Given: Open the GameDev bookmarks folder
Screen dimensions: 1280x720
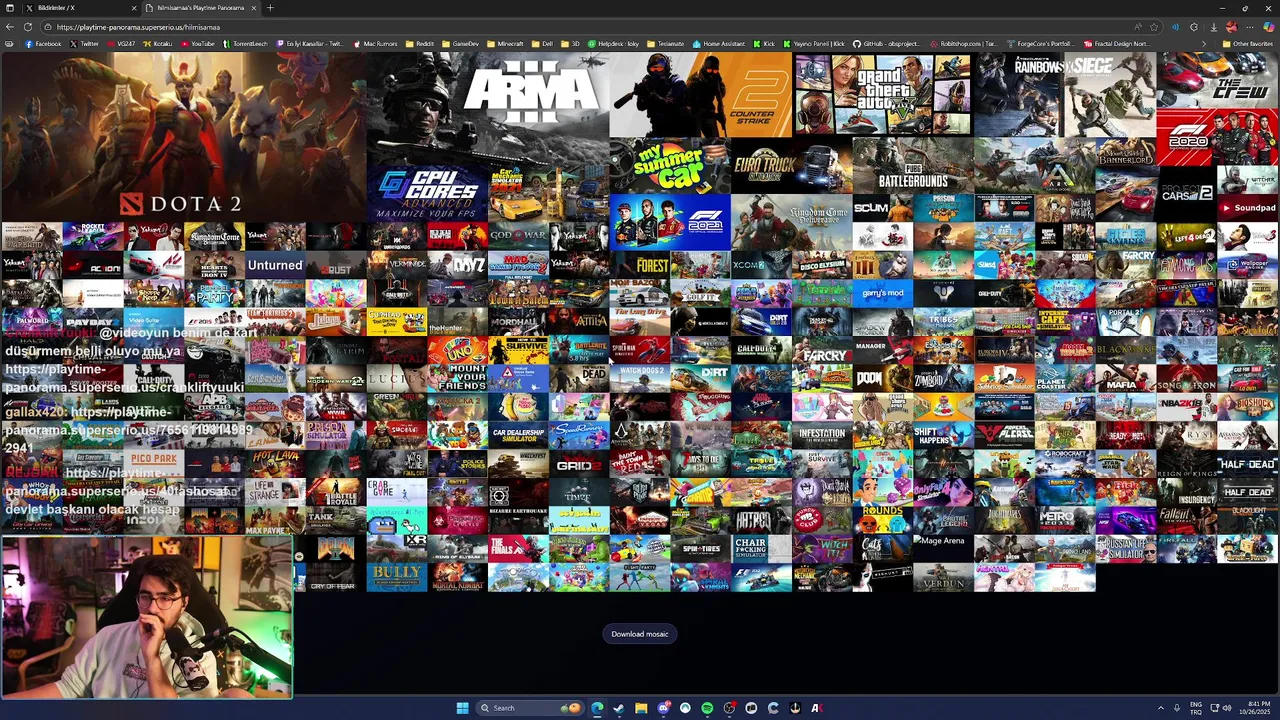Looking at the screenshot, I should point(461,44).
